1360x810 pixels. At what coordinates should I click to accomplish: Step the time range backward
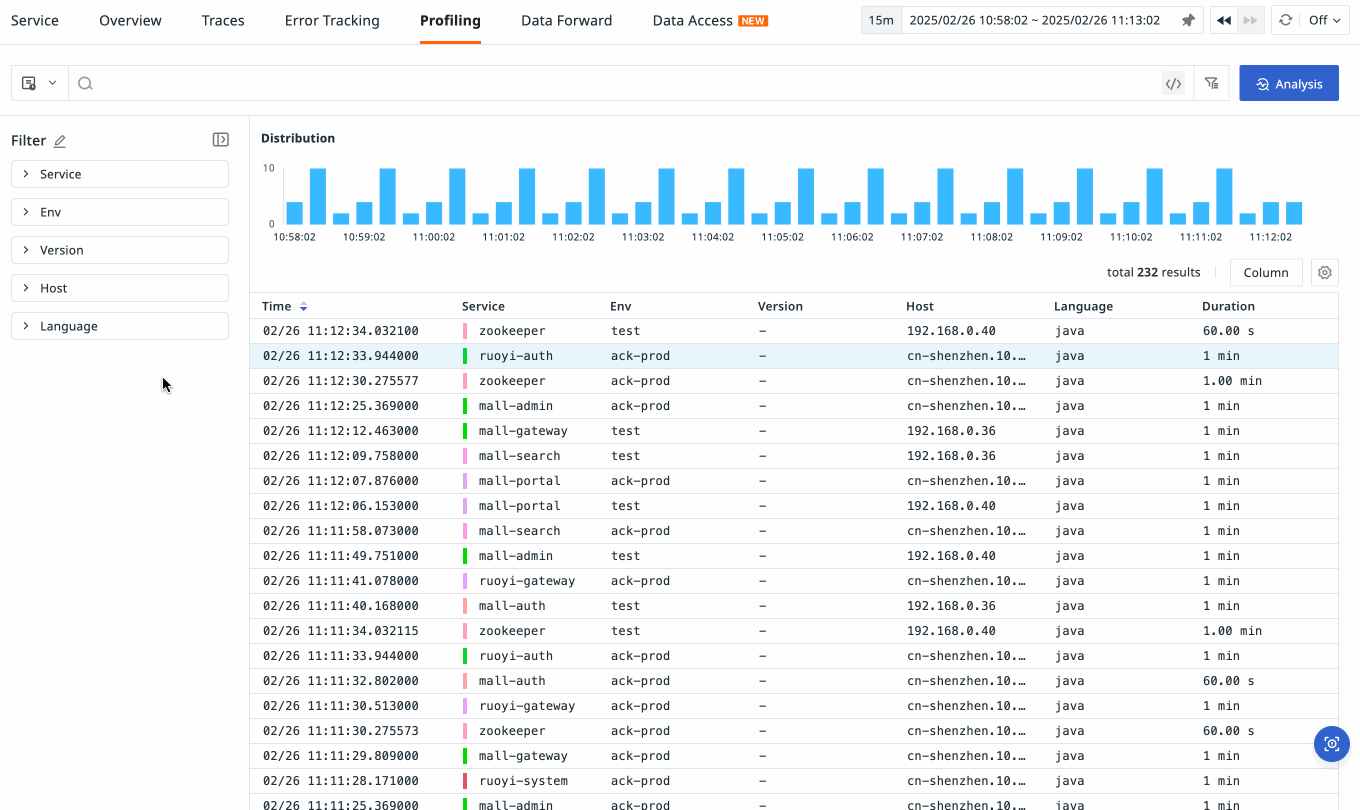click(1223, 20)
